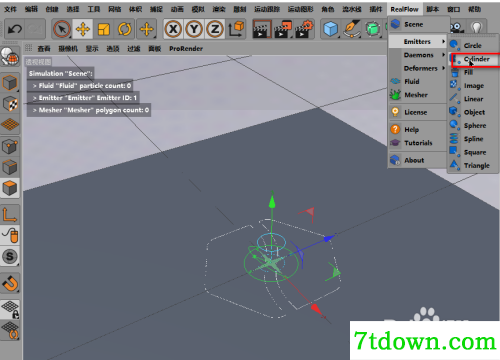Click the Locked Workplane icon
Screen dimensions: 500x360
pyautogui.click(x=10, y=309)
